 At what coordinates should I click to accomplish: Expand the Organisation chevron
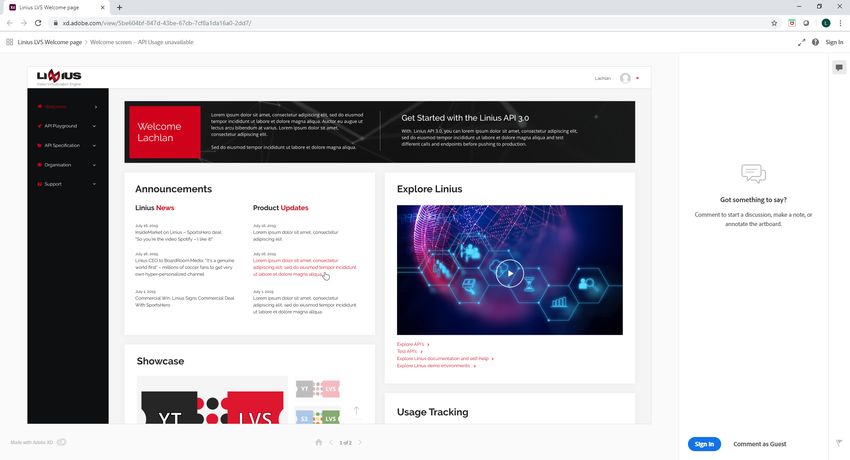click(94, 165)
